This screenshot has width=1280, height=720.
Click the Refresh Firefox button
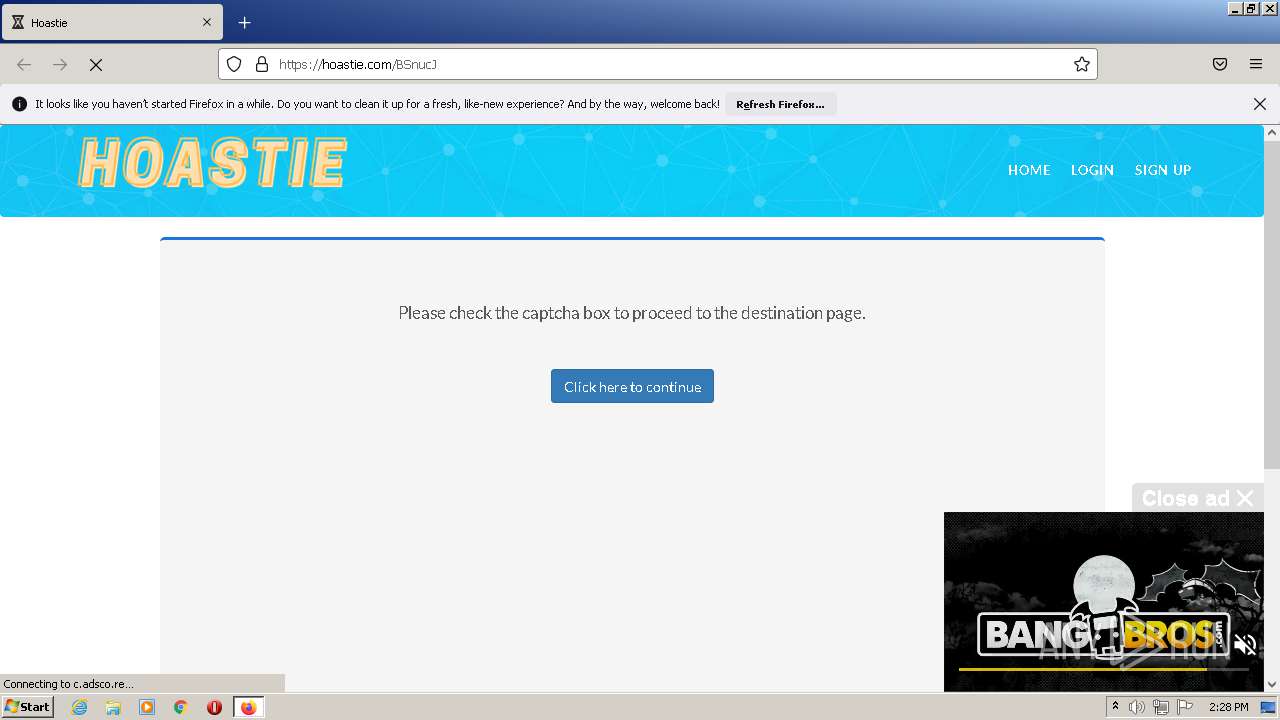tap(780, 104)
